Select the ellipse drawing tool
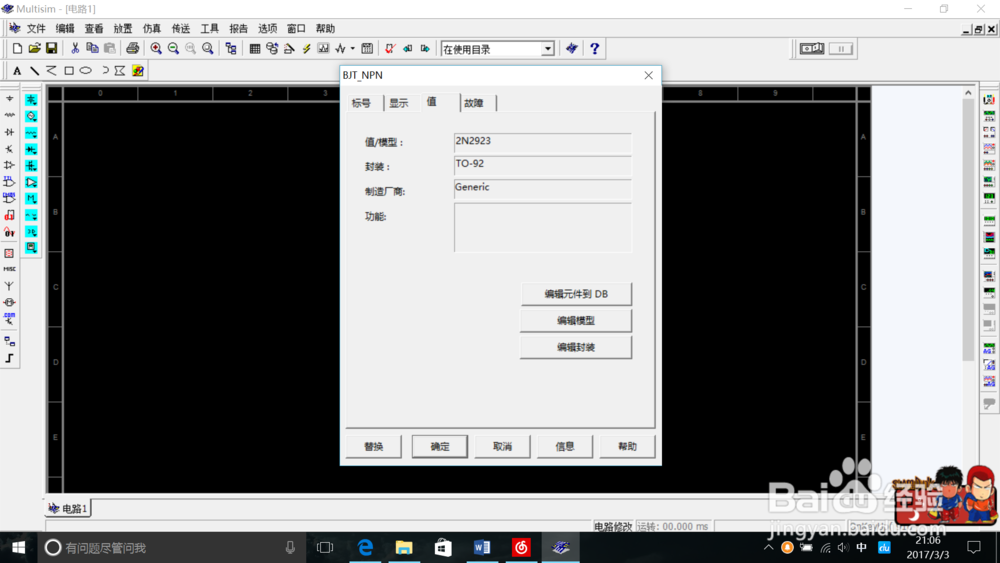The height and width of the screenshot is (563, 1000). coord(85,71)
